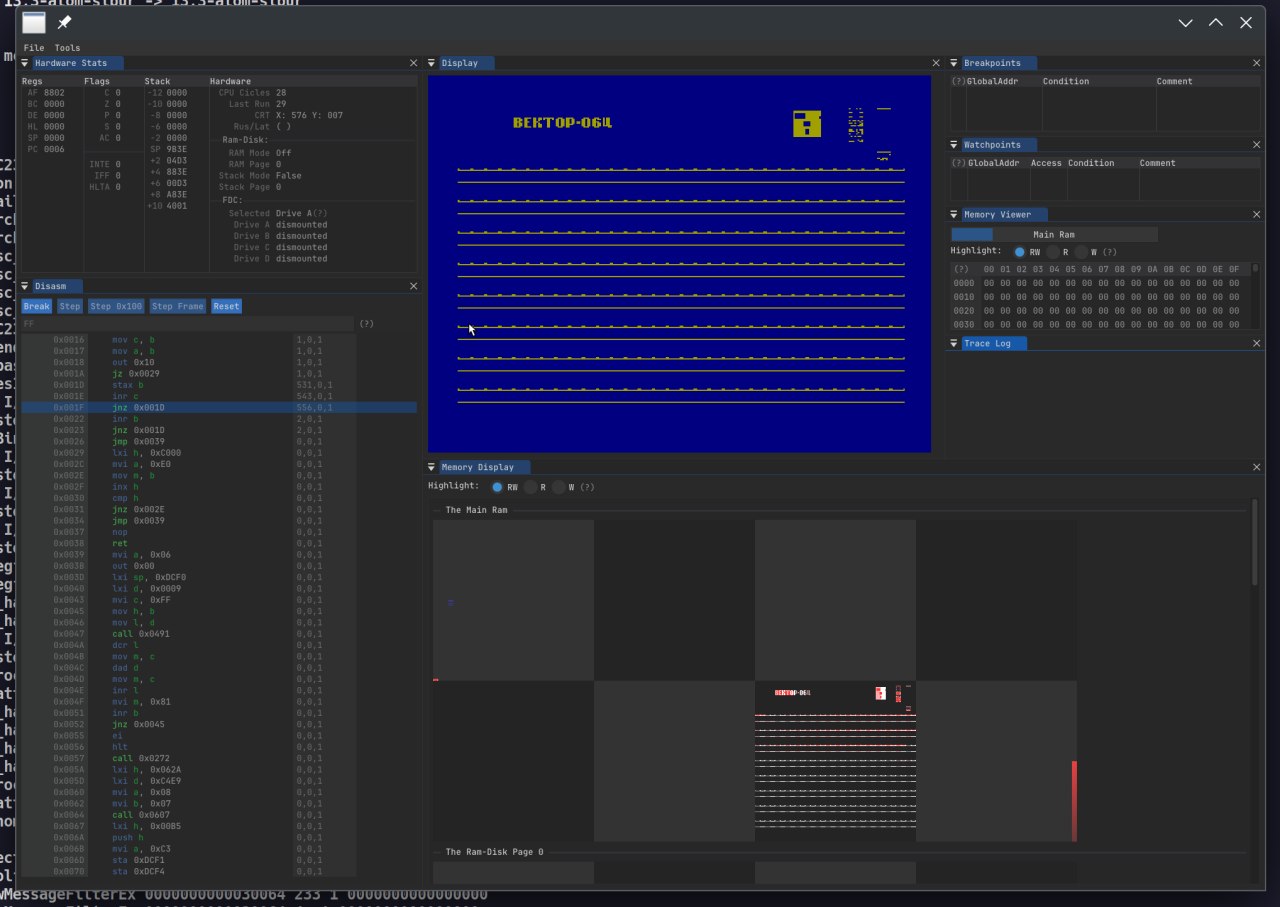Click help (?) next to Selected Drive A

coord(321,213)
